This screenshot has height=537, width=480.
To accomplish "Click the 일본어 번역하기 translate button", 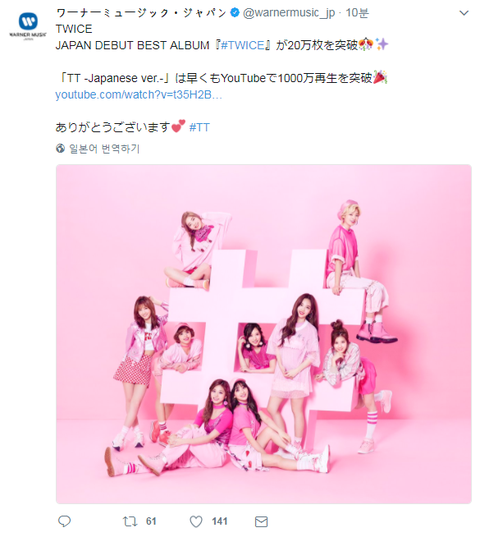I will [x=104, y=149].
